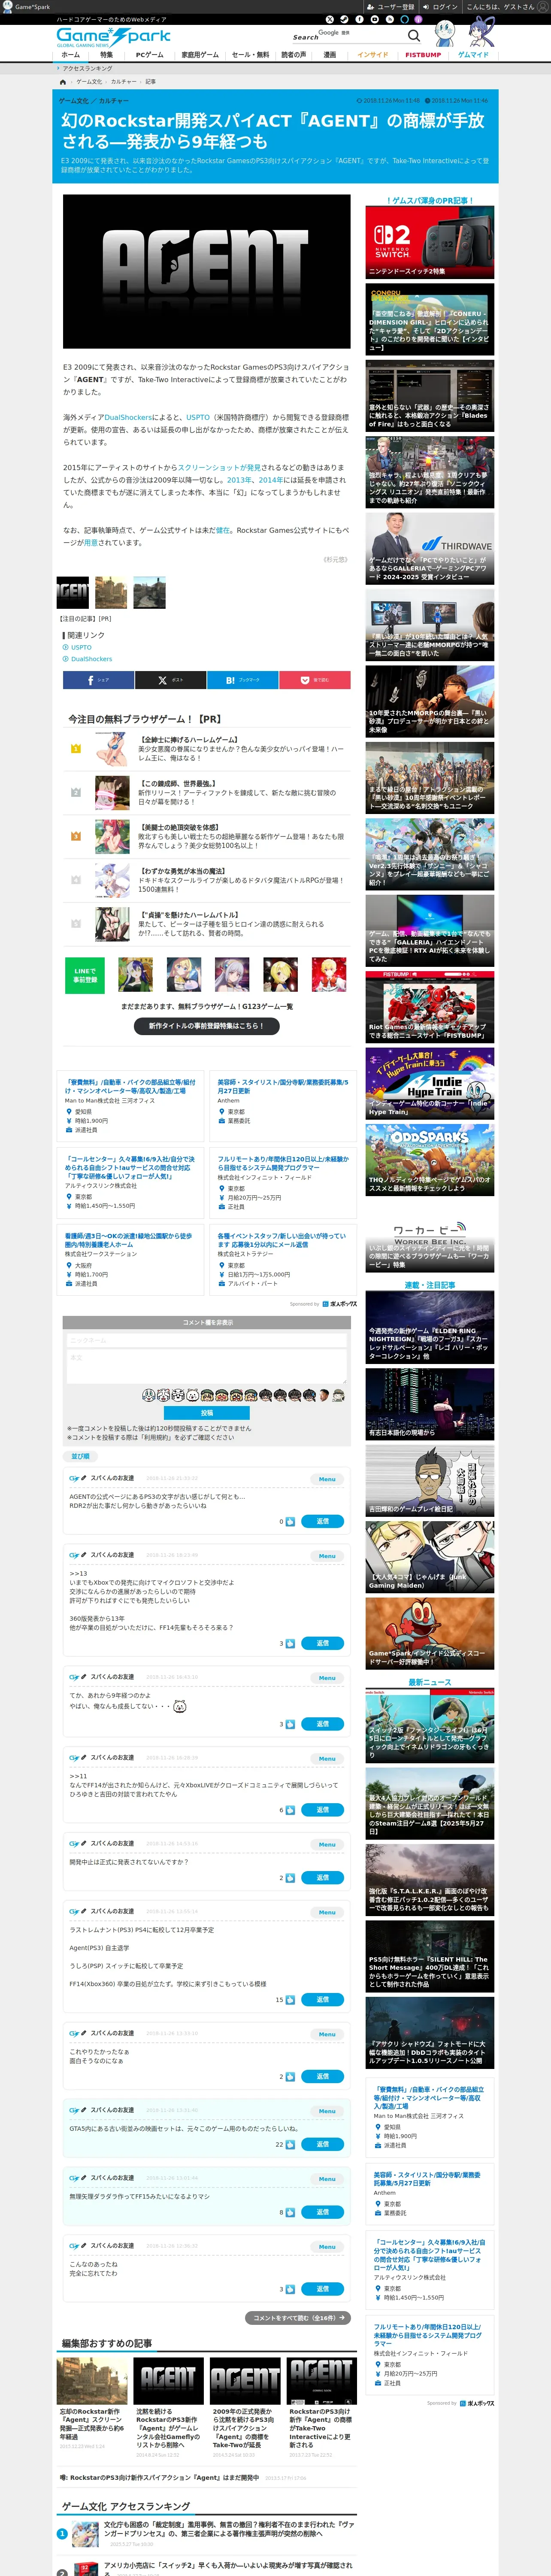Focus the 本文 comment textarea
The width and height of the screenshot is (551, 2576).
[x=207, y=1367]
